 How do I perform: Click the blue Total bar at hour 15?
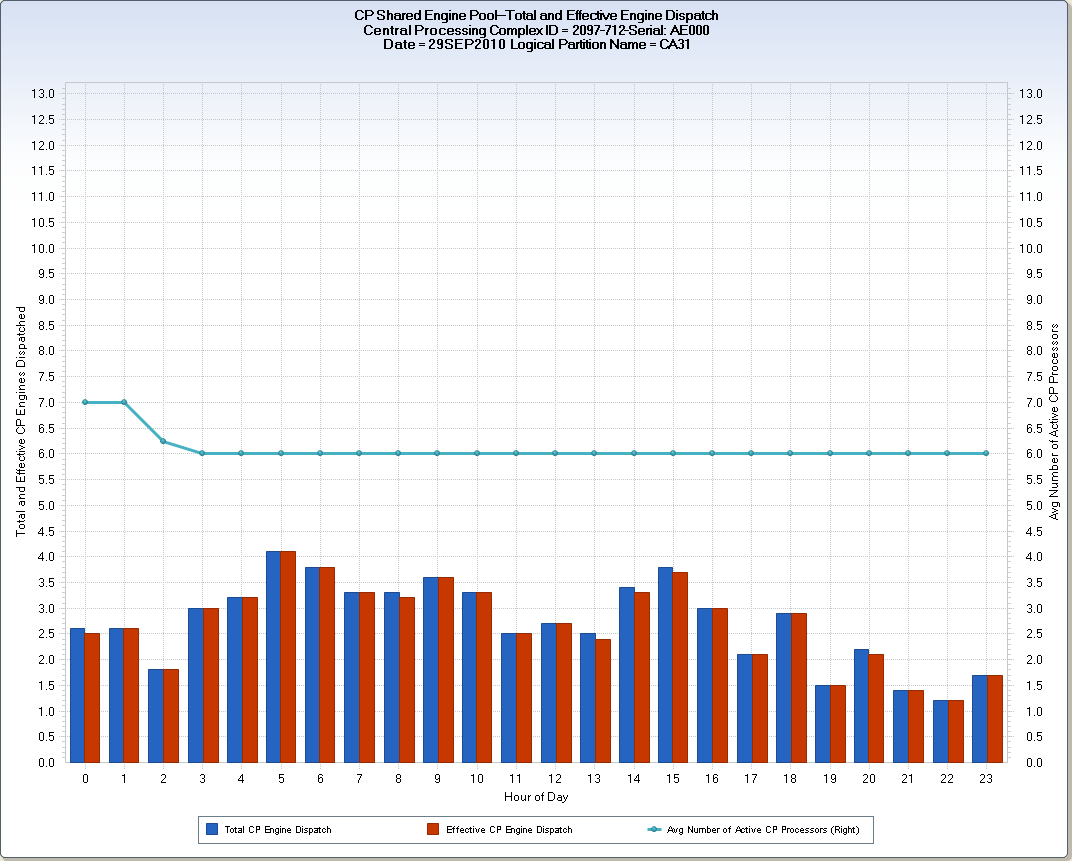(665, 665)
